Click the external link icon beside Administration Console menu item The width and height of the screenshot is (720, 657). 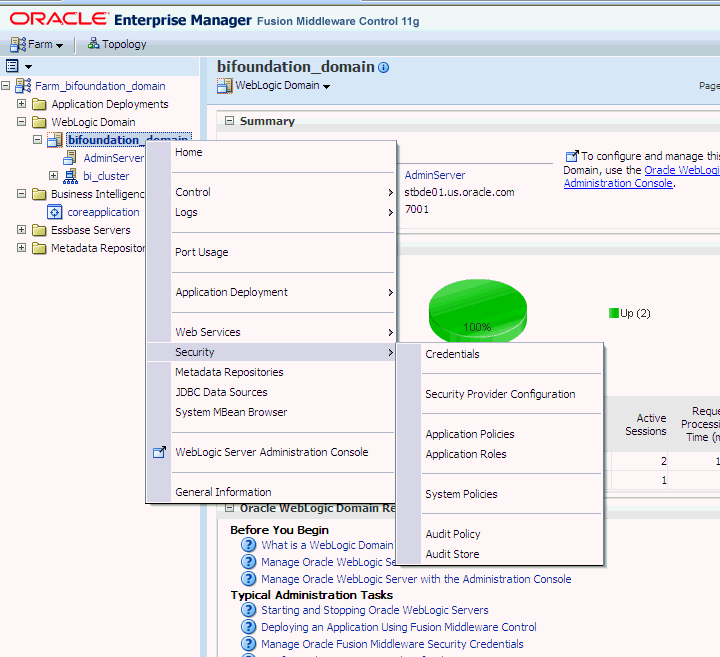tap(159, 452)
